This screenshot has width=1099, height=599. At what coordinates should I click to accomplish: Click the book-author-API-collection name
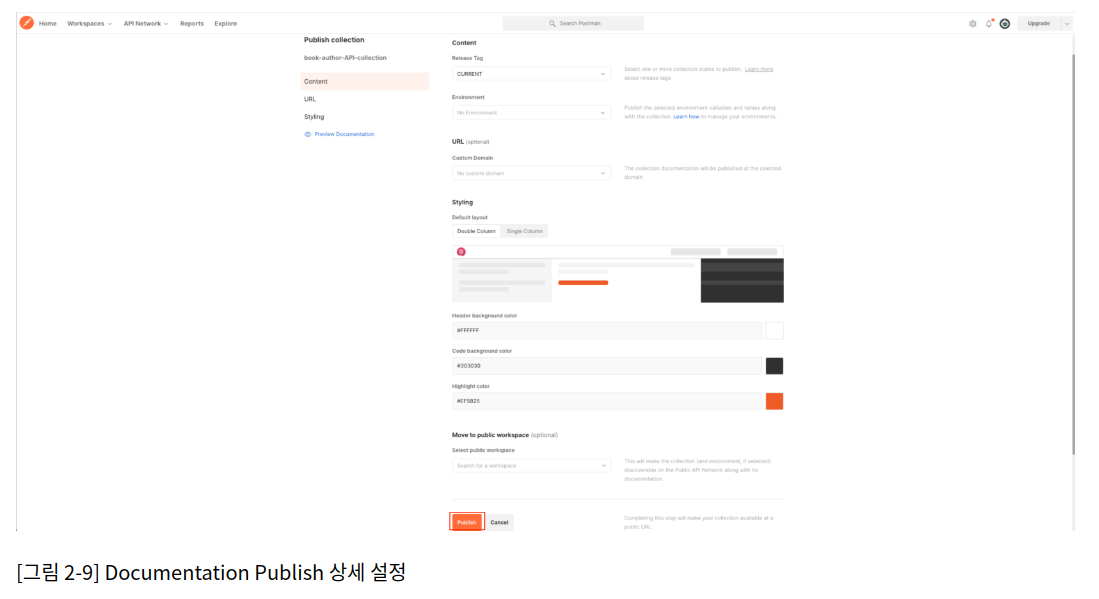pyautogui.click(x=346, y=58)
